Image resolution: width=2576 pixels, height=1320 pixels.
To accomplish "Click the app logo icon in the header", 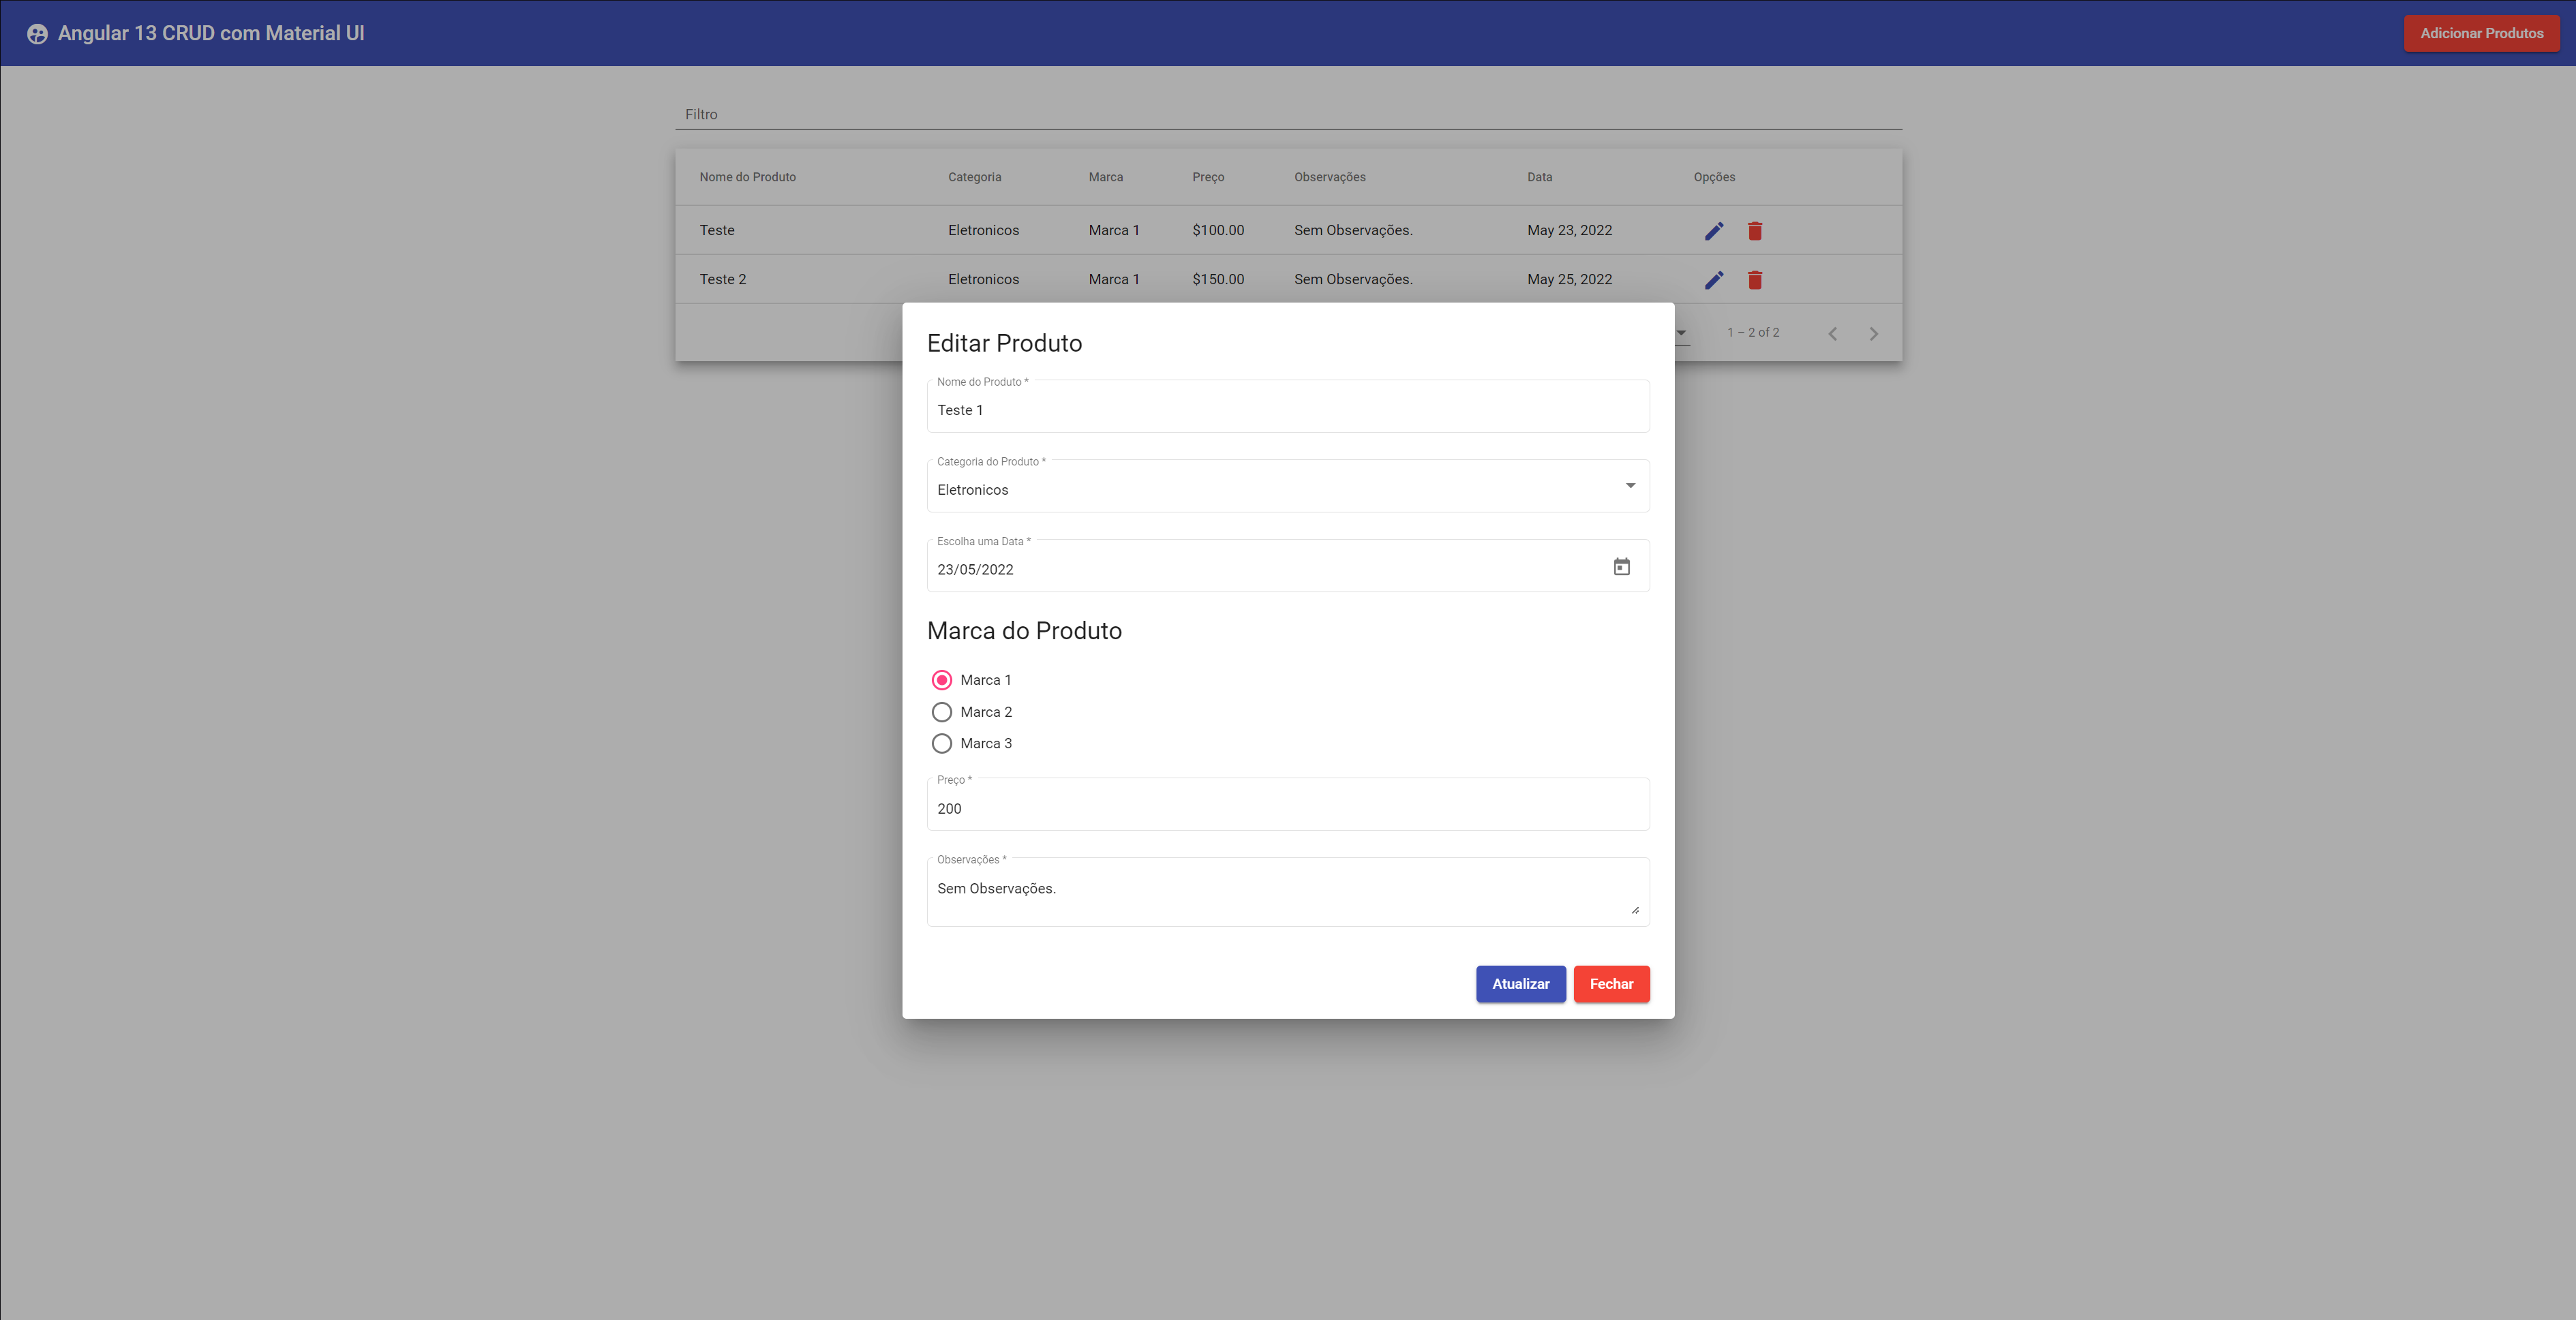I will (37, 34).
